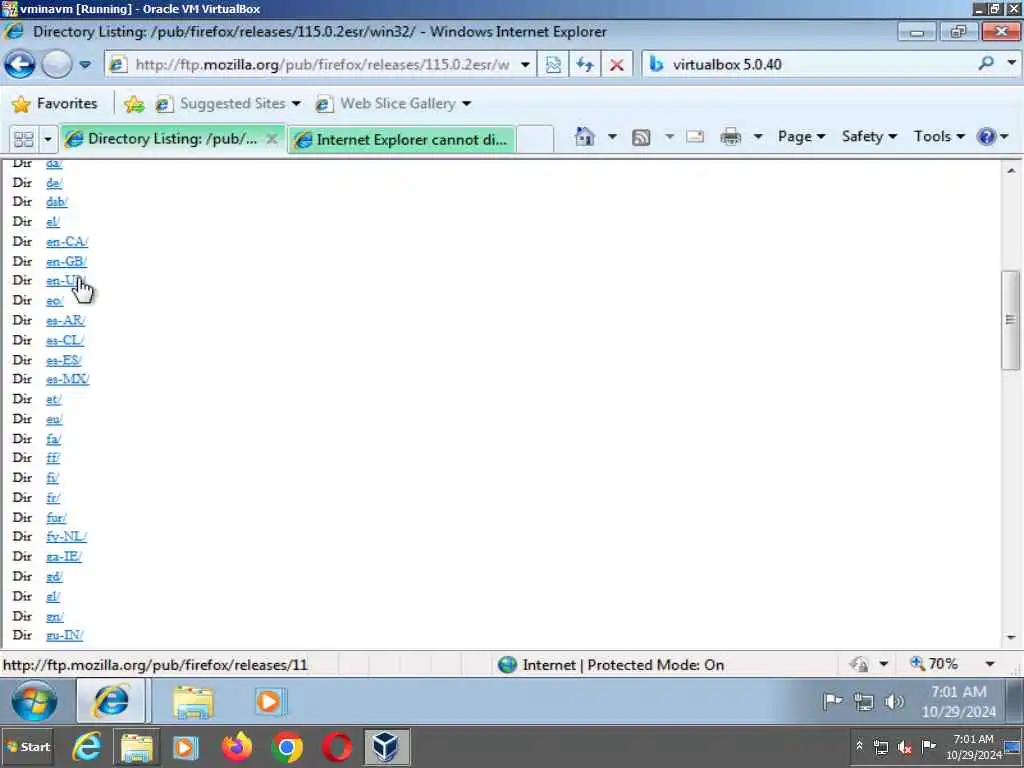Click the privacy report status icon
This screenshot has width=1024, height=768.
859,665
